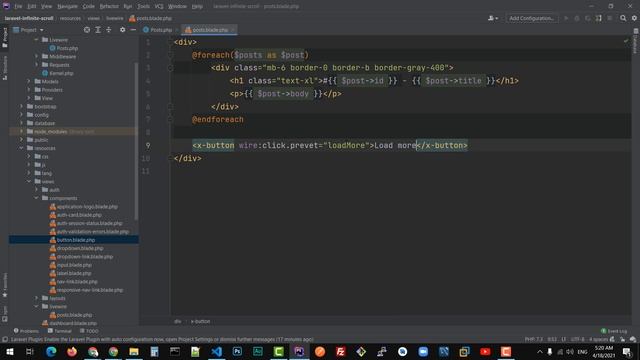
Task: Close the posts.blade.php tab
Action: (x=233, y=30)
